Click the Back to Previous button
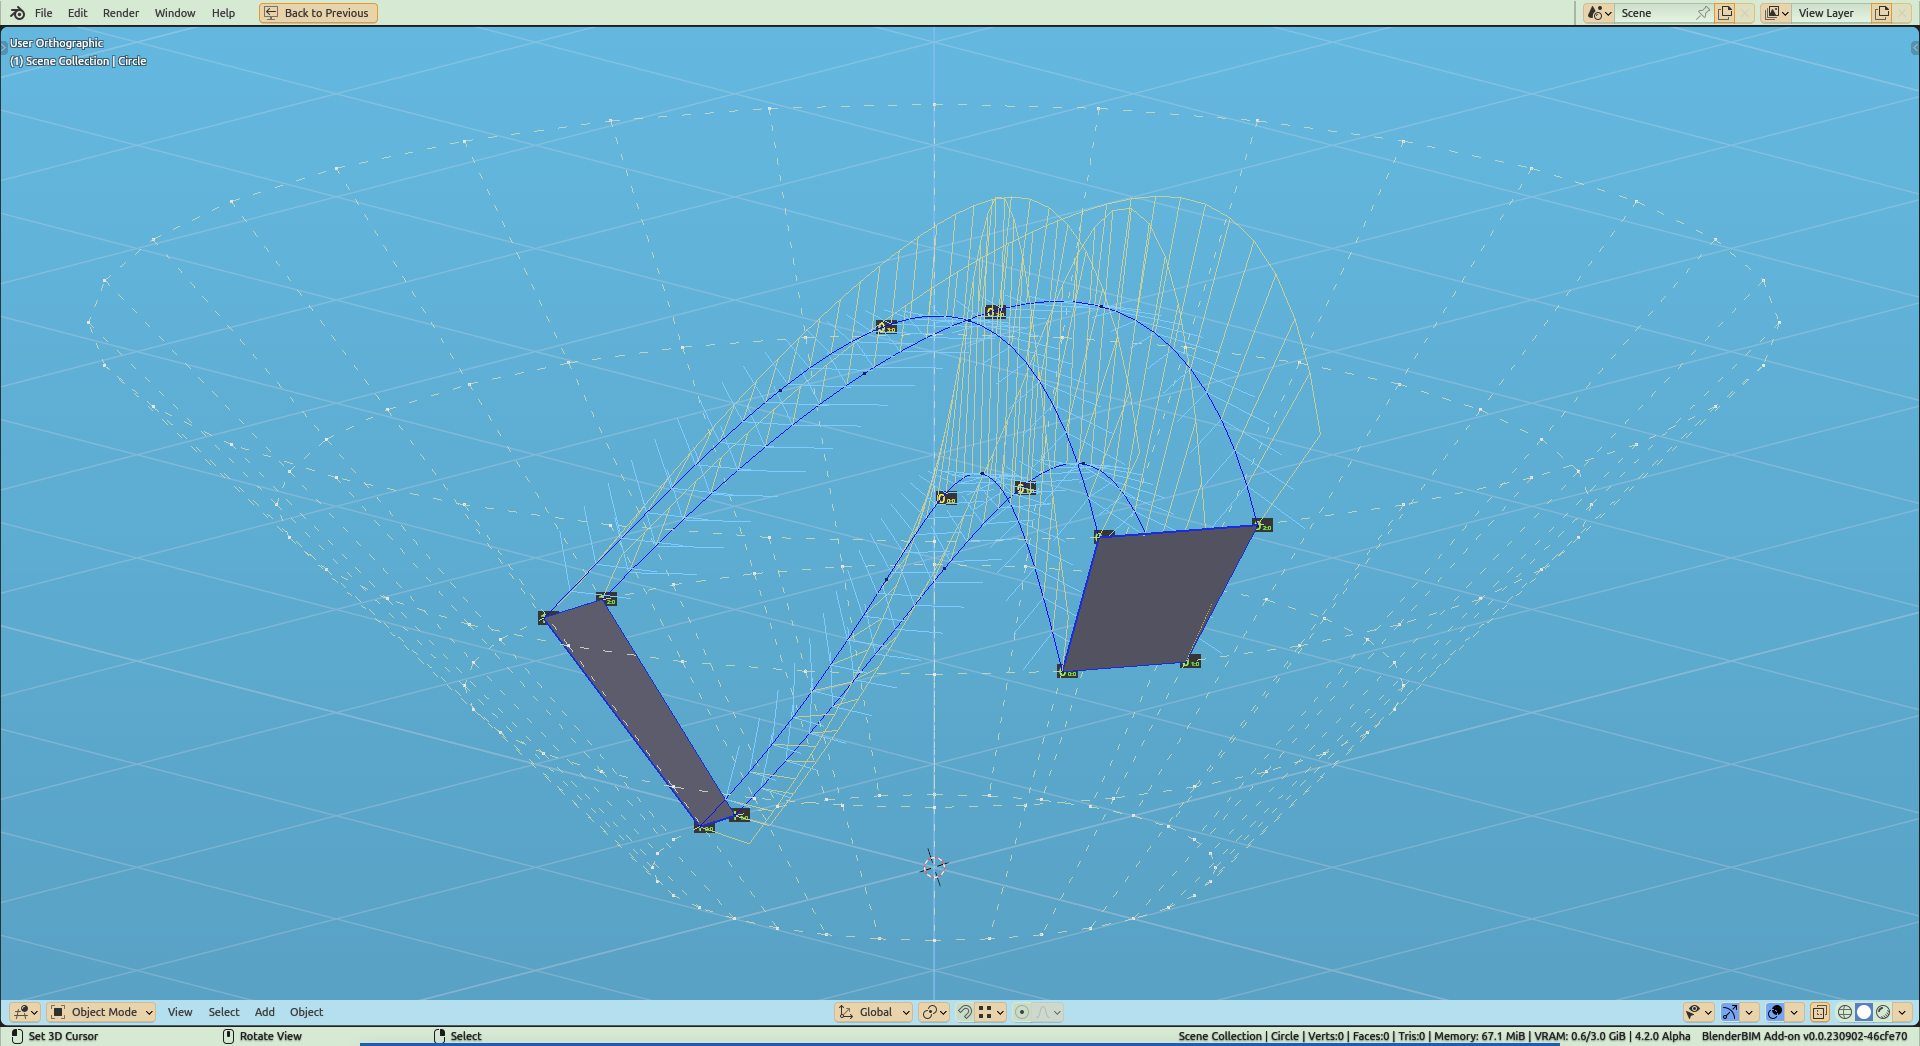Viewport: 1920px width, 1046px height. point(318,13)
